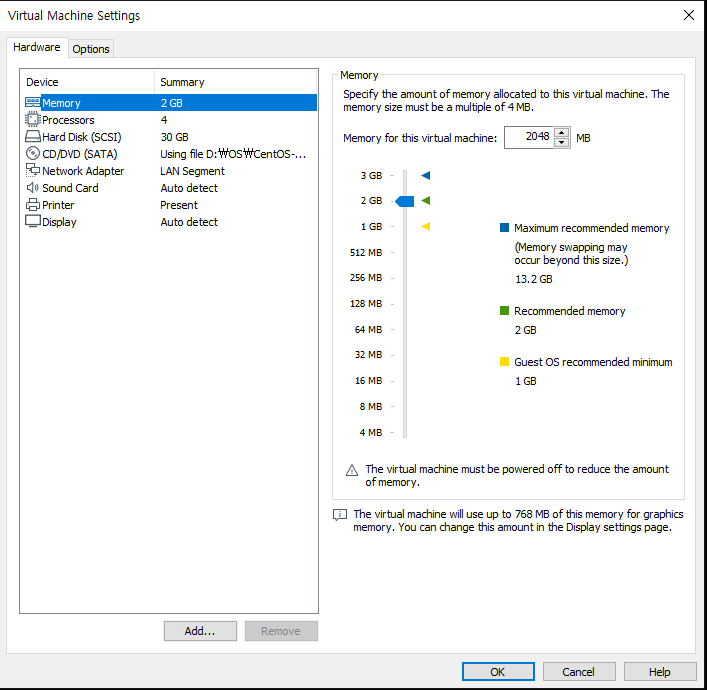Click the Summary column header
707x690 pixels.
coord(236,82)
